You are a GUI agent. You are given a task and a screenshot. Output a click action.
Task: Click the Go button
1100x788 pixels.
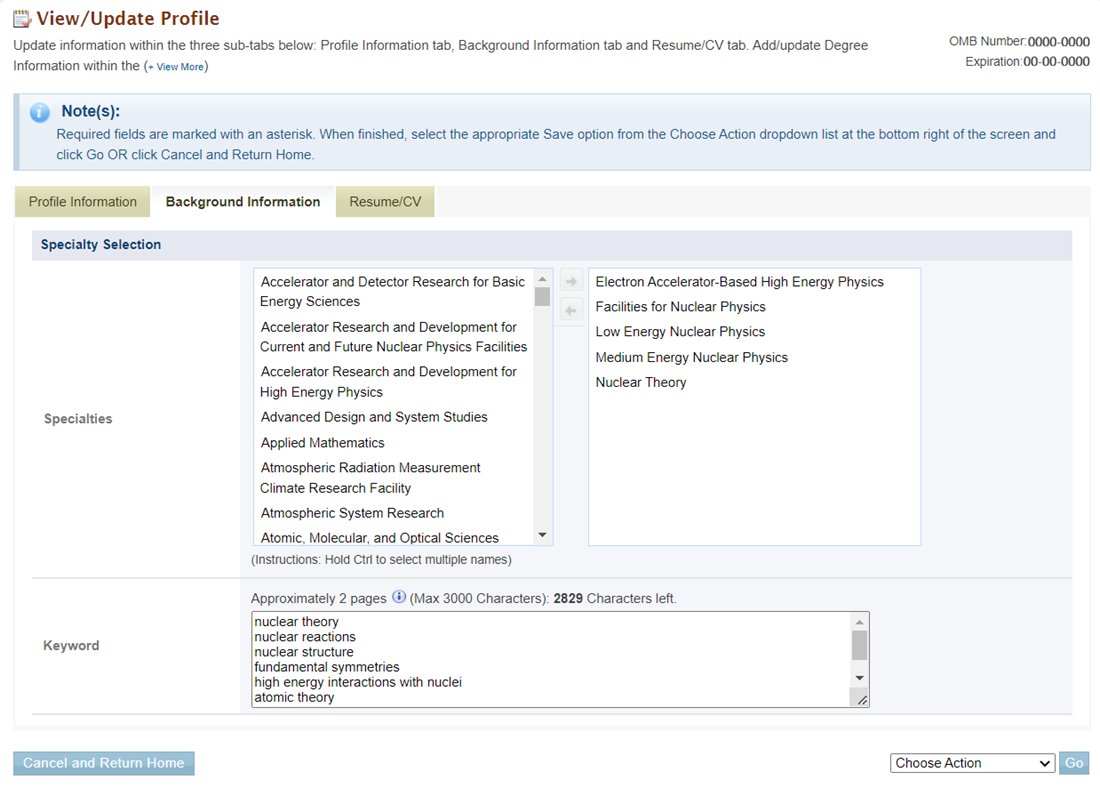(1074, 763)
